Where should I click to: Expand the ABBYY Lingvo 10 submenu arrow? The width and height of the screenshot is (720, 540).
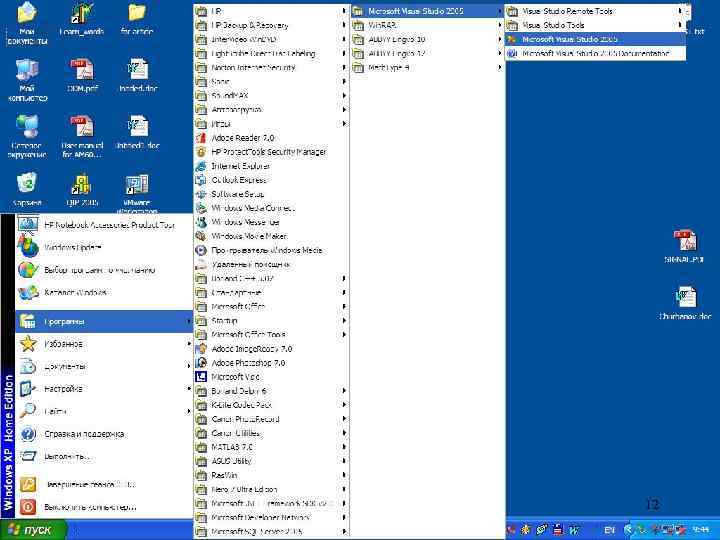(500, 39)
